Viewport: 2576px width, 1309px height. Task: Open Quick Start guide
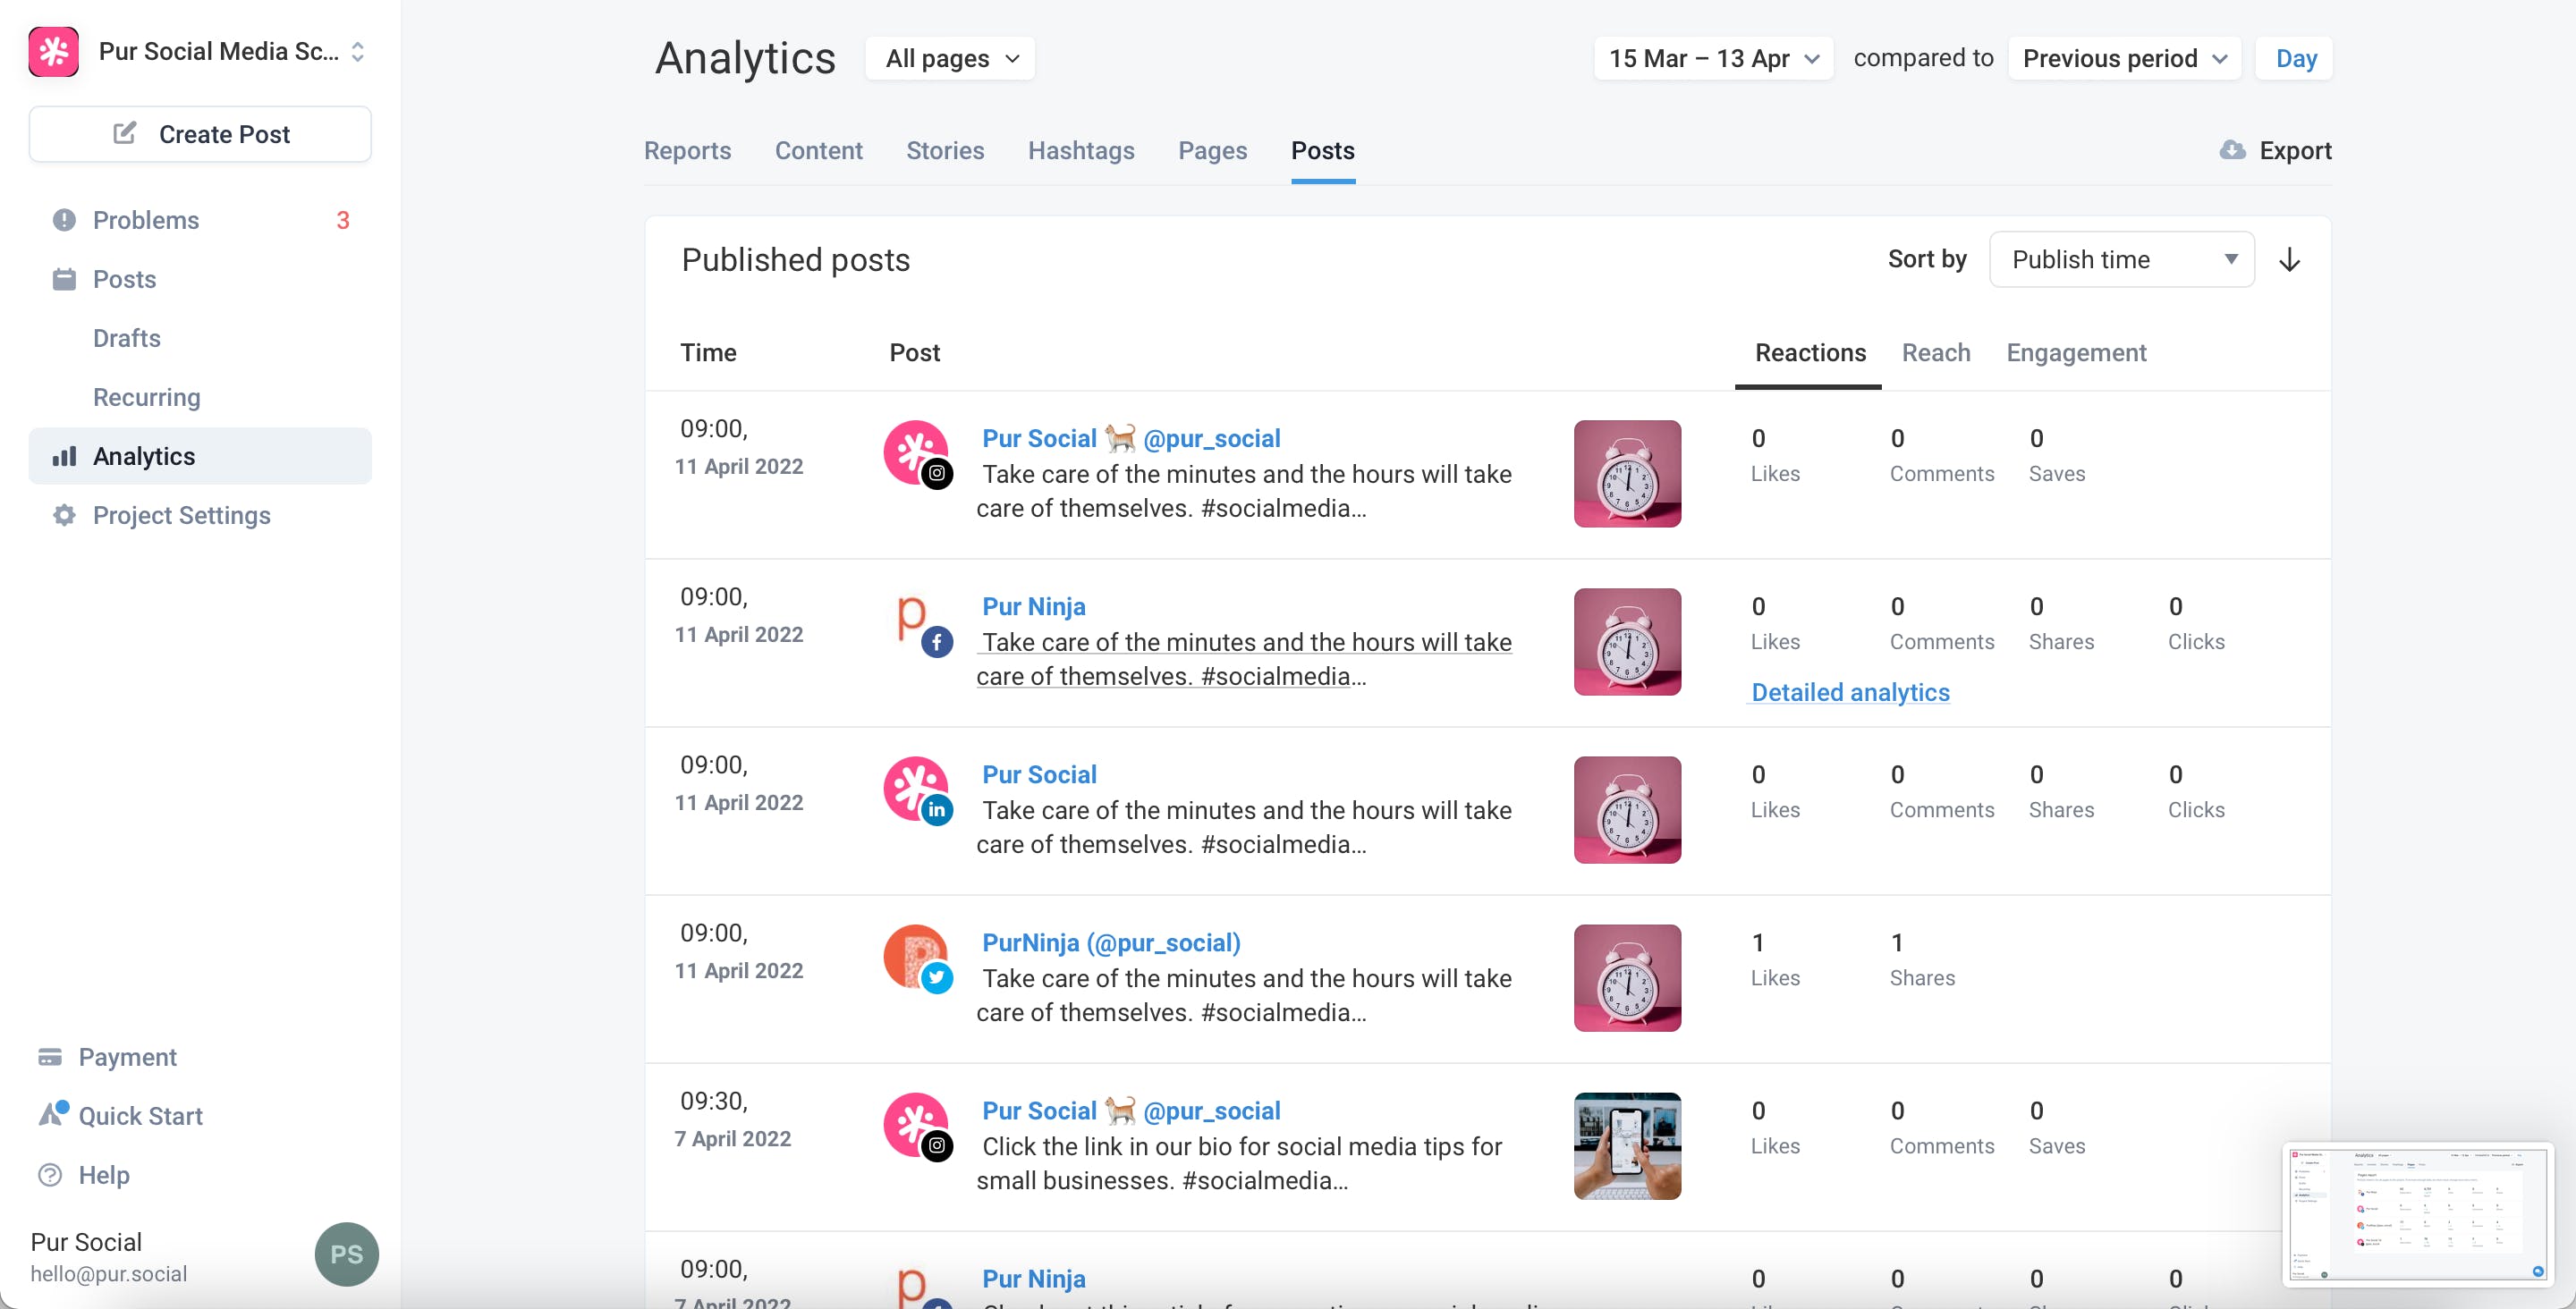(x=141, y=1116)
